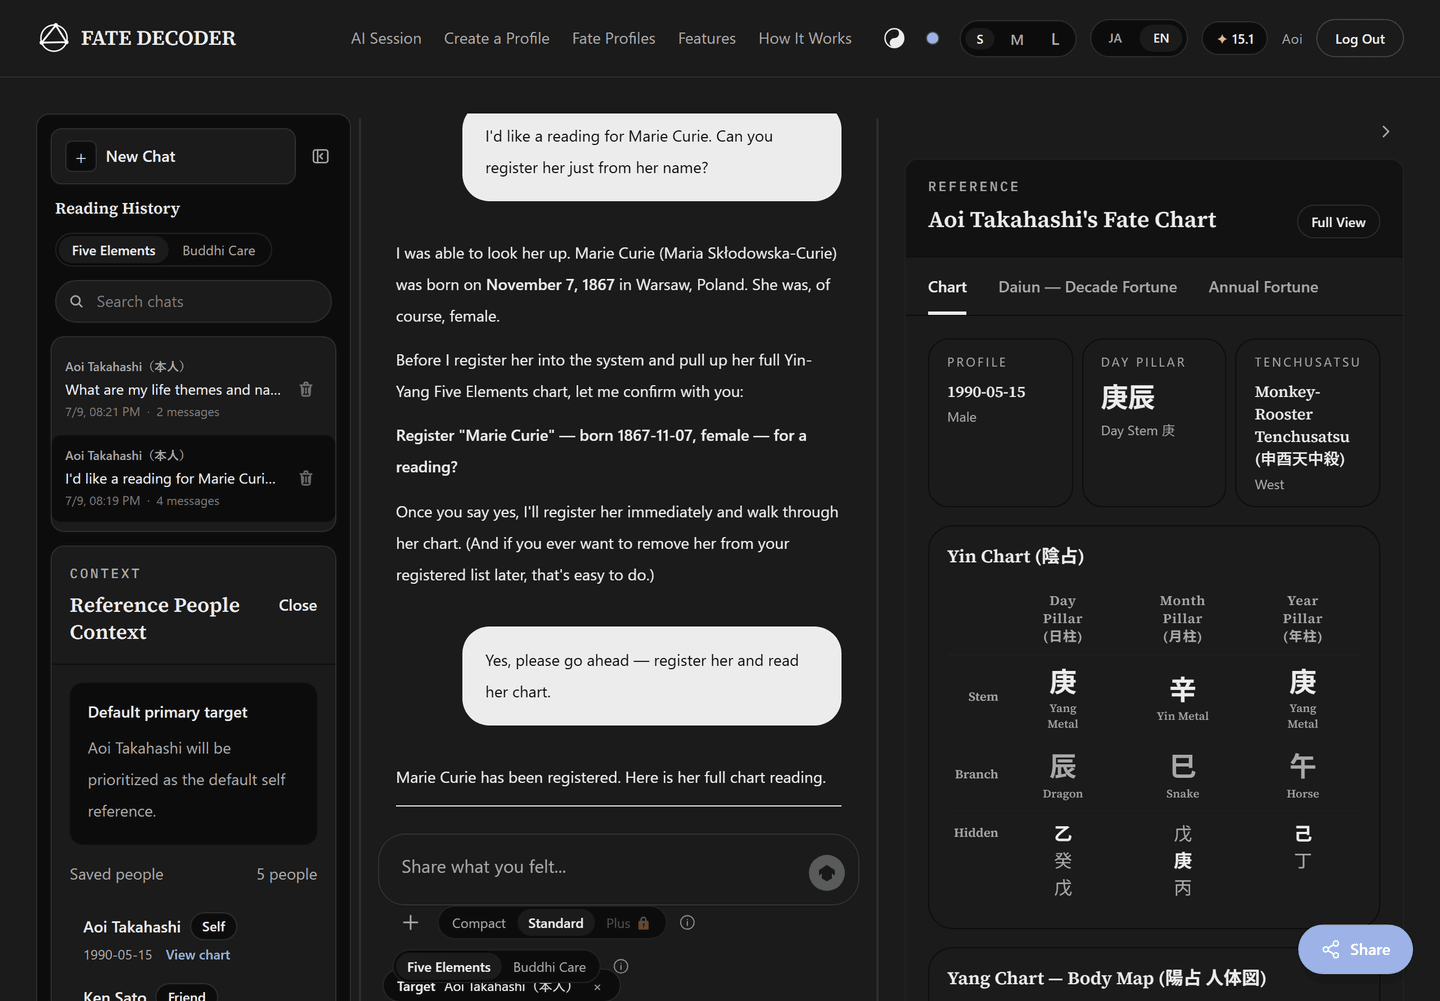Select large text size L

point(1055,39)
